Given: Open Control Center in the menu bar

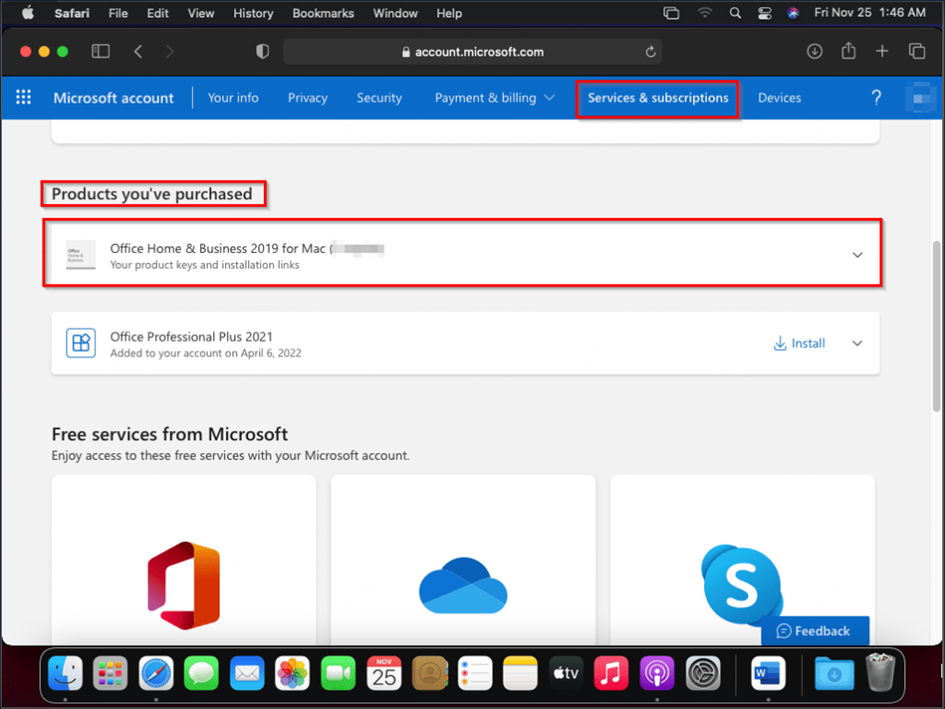Looking at the screenshot, I should 764,13.
